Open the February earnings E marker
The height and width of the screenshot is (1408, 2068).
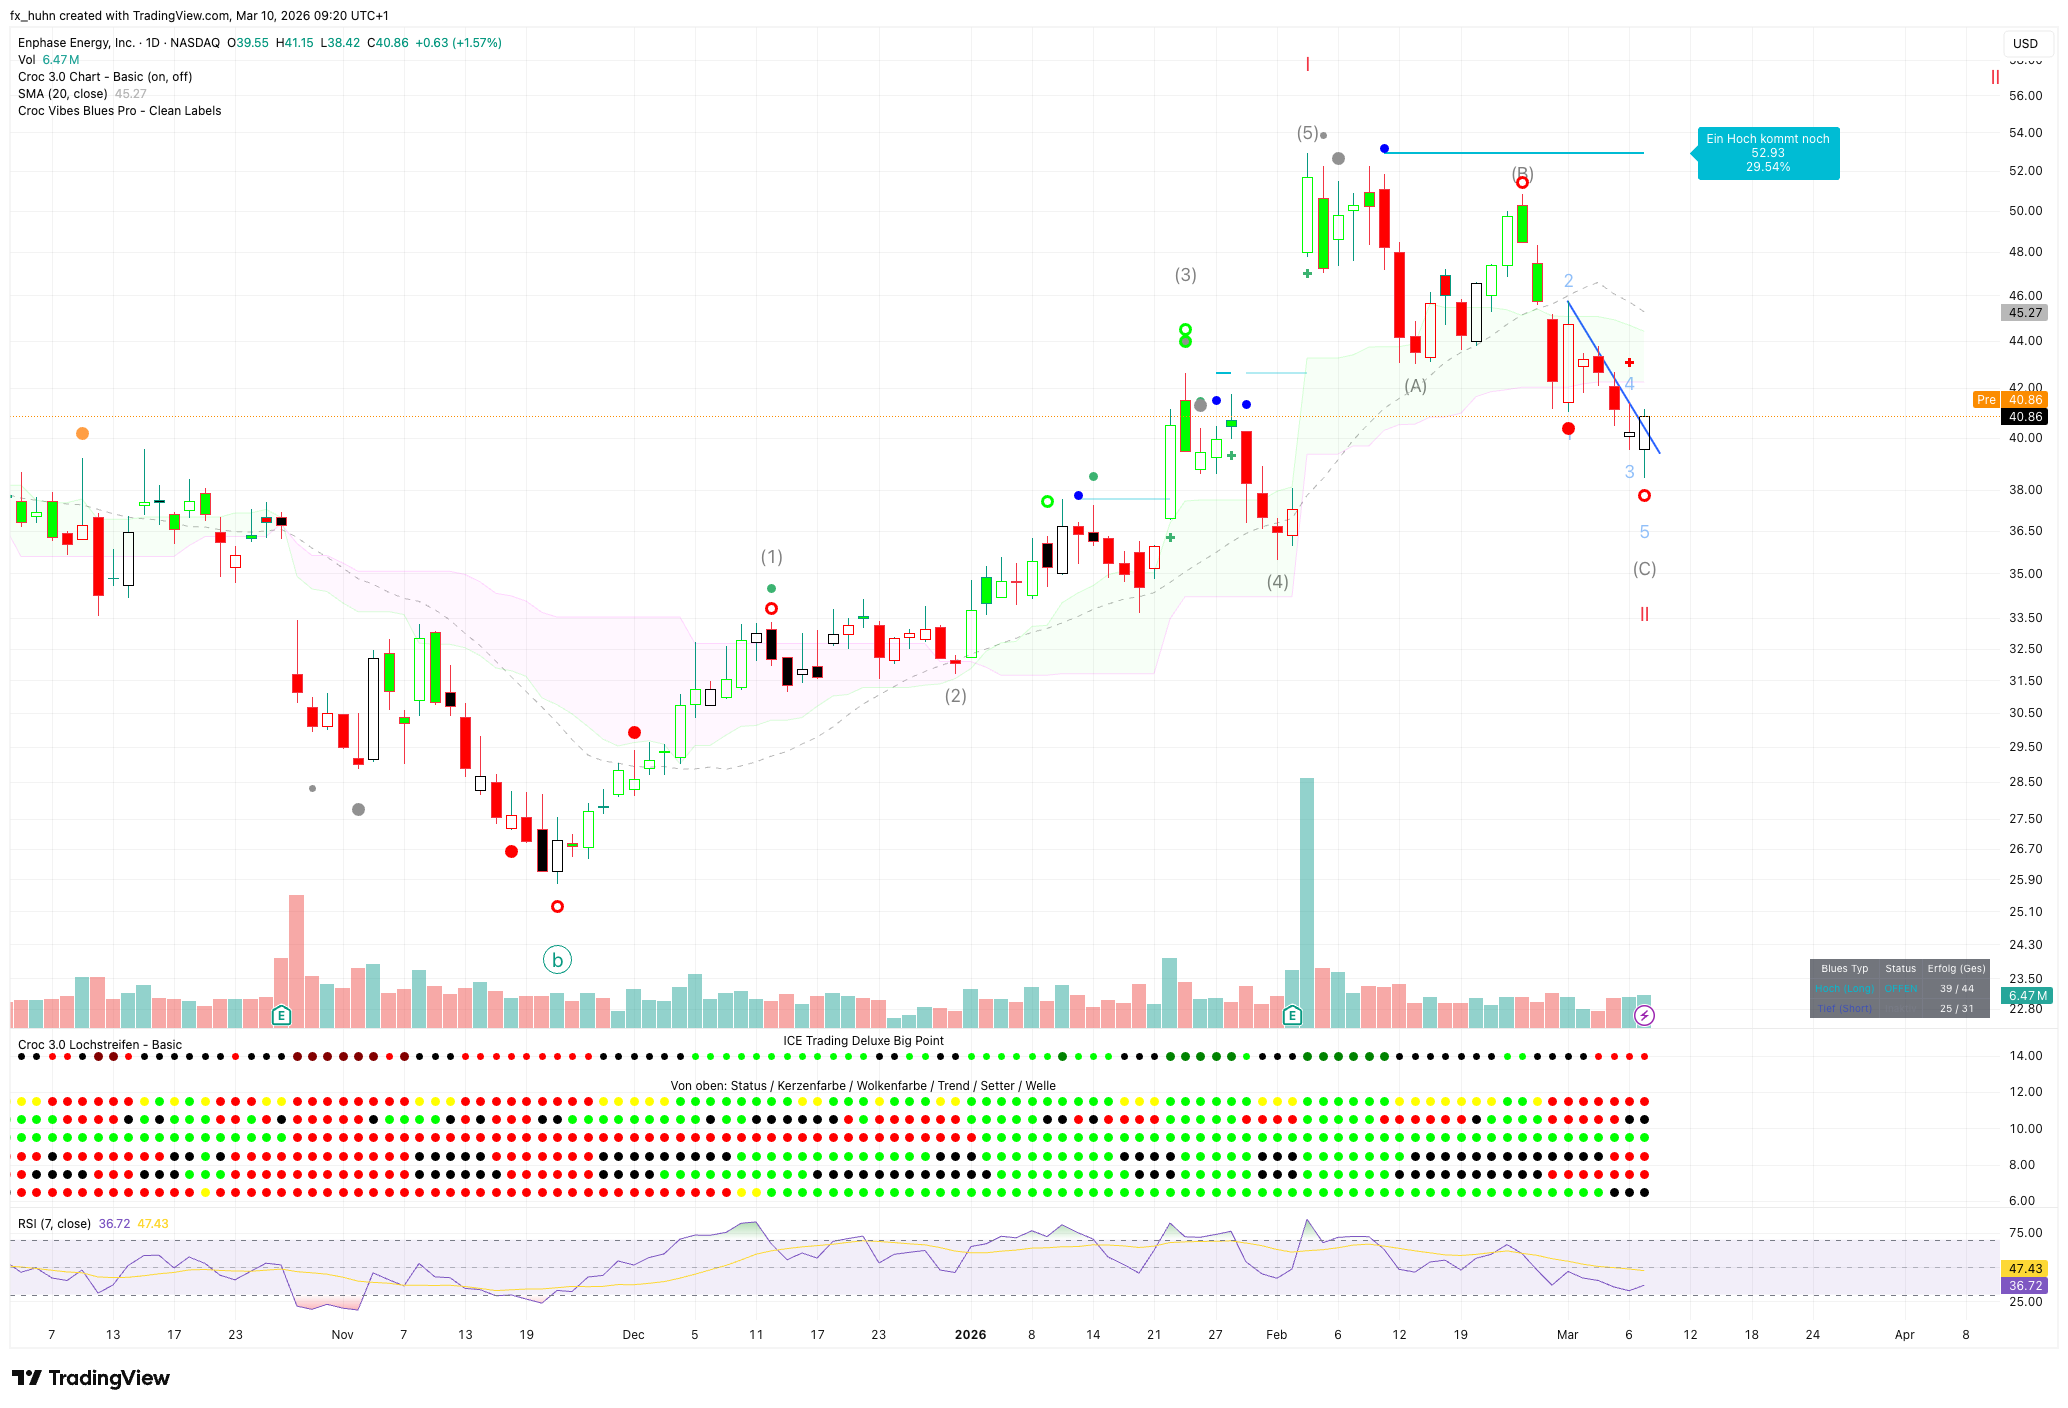pos(1292,1016)
